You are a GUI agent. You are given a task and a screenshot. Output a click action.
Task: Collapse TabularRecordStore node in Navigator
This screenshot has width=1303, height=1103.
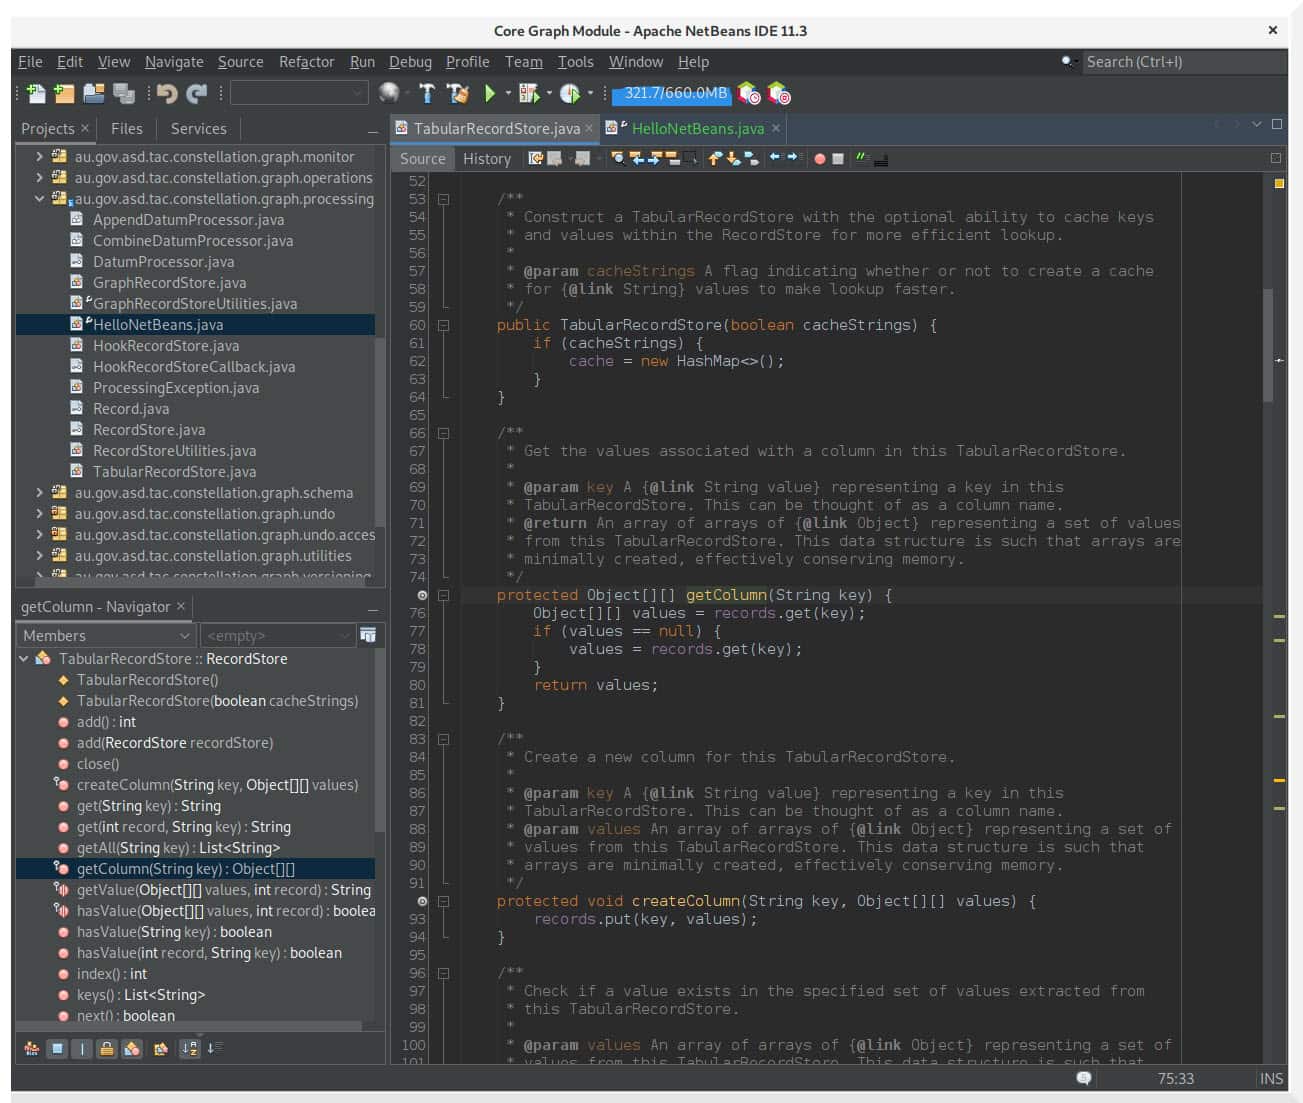(23, 658)
